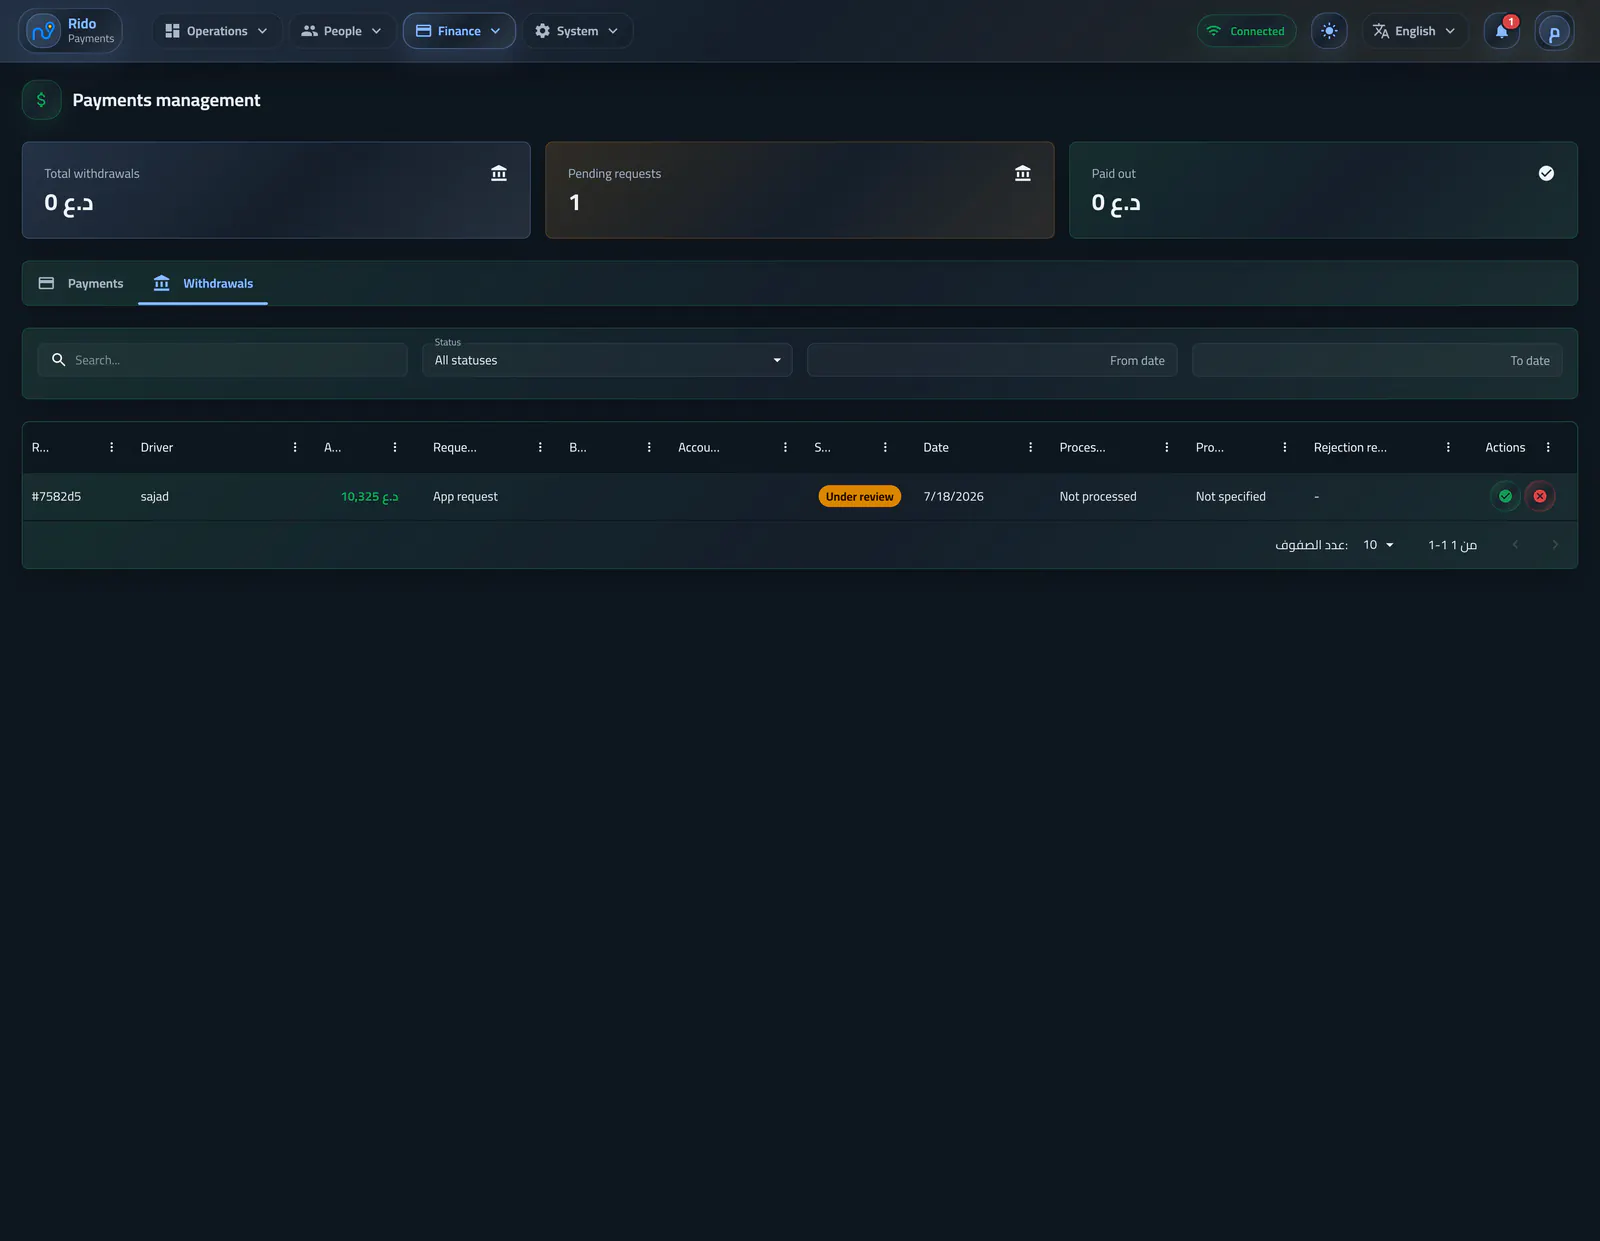The image size is (1600, 1241).
Task: Go to previous table page
Action: point(1515,545)
